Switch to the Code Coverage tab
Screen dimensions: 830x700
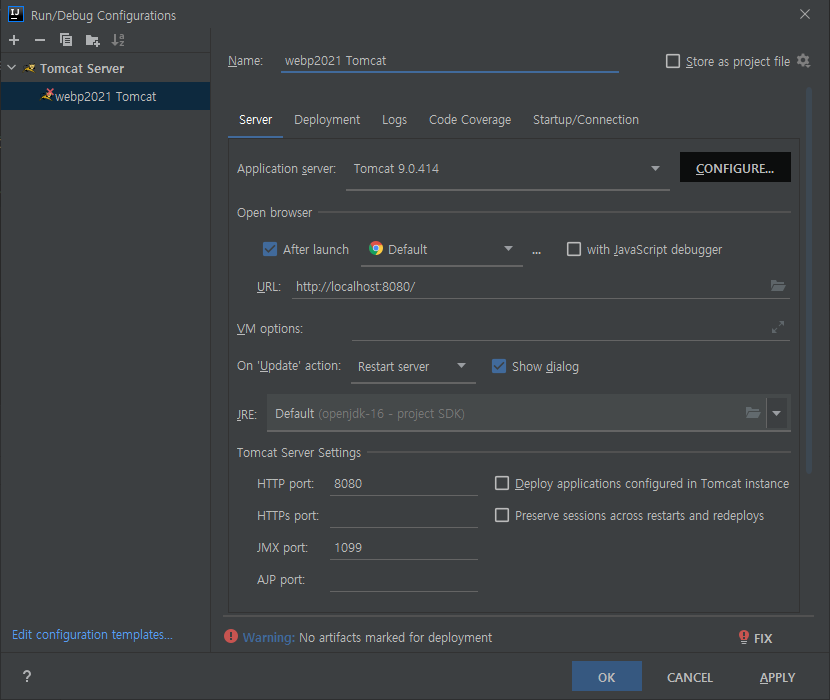pos(470,120)
